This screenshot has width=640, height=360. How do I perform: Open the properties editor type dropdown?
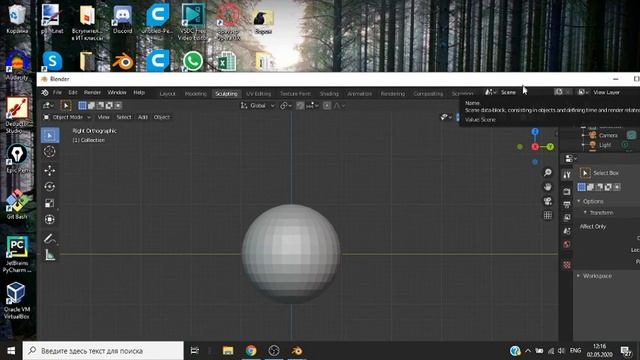(x=570, y=158)
